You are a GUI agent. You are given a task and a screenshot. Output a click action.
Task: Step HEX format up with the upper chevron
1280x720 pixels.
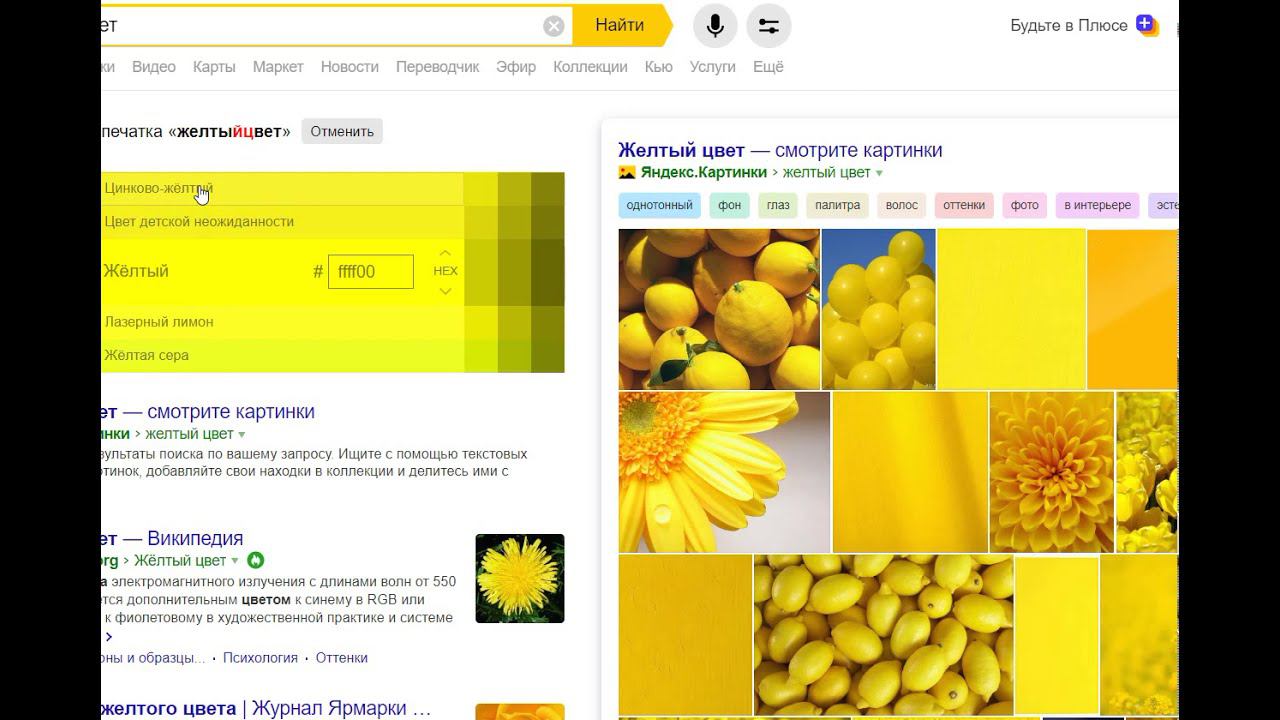[445, 252]
